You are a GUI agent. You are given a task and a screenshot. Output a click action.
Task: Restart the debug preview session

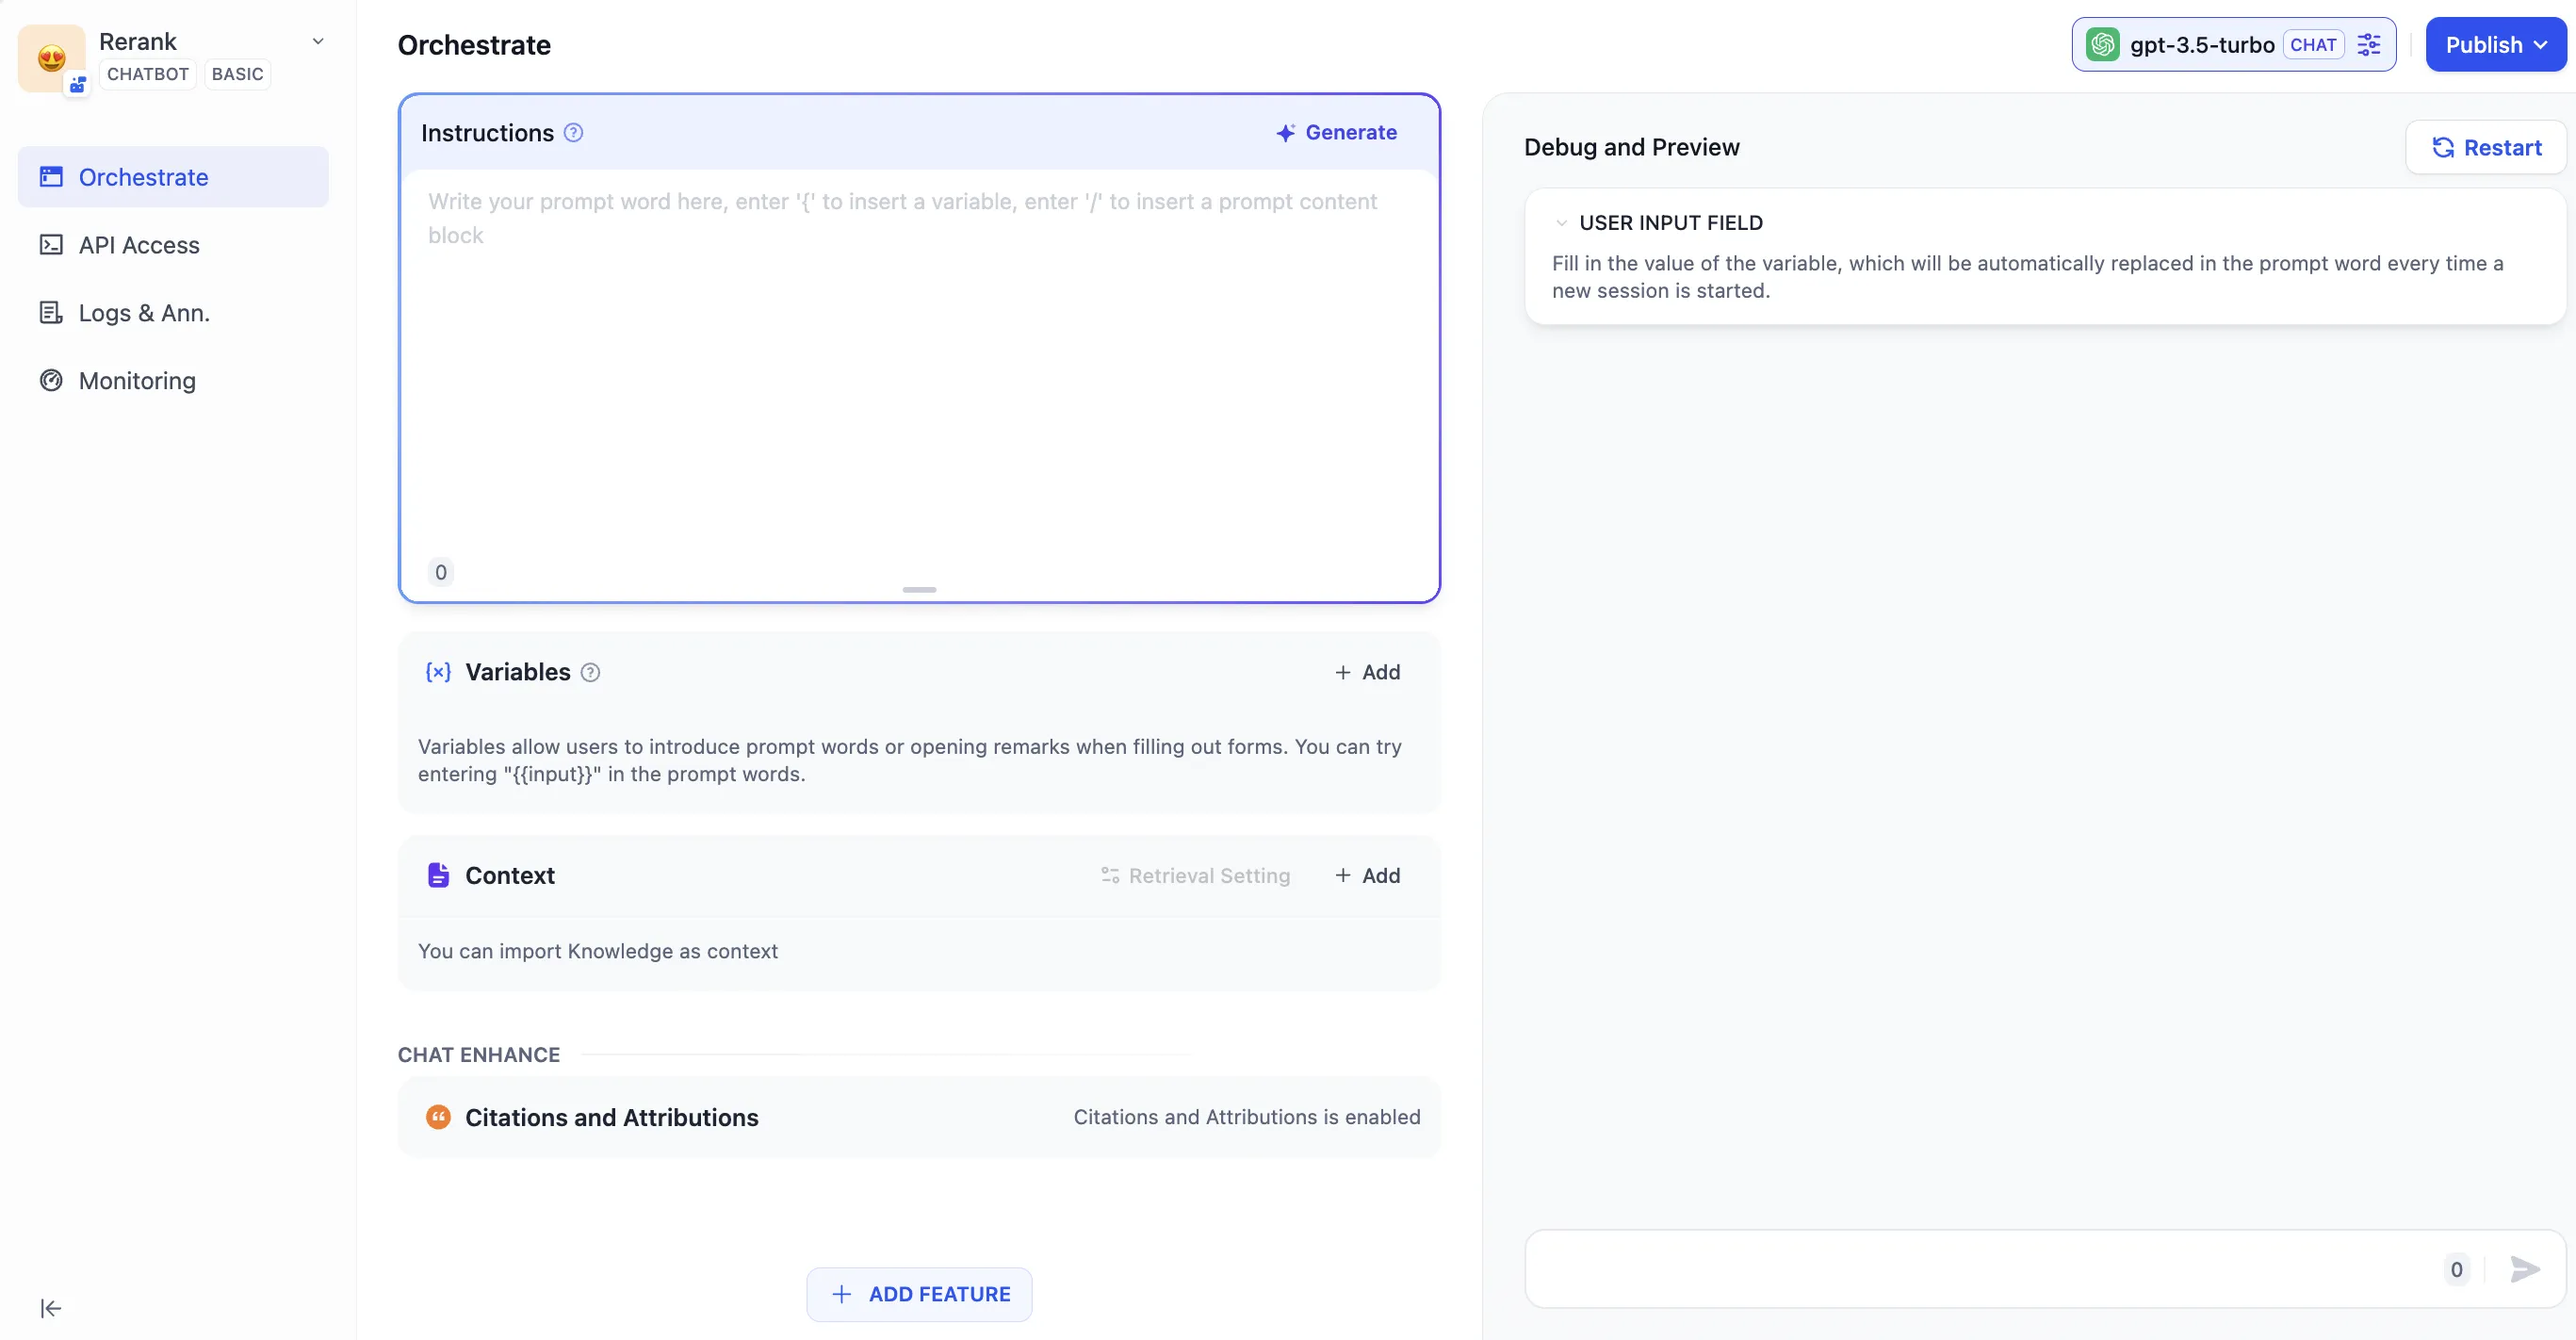pos(2486,148)
